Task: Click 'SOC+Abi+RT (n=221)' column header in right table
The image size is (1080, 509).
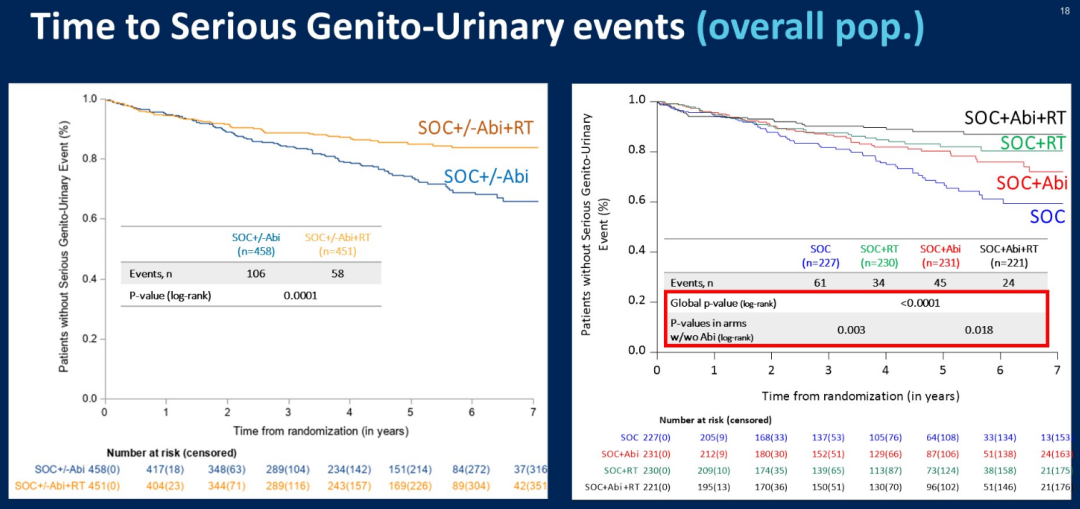Action: (x=1007, y=256)
